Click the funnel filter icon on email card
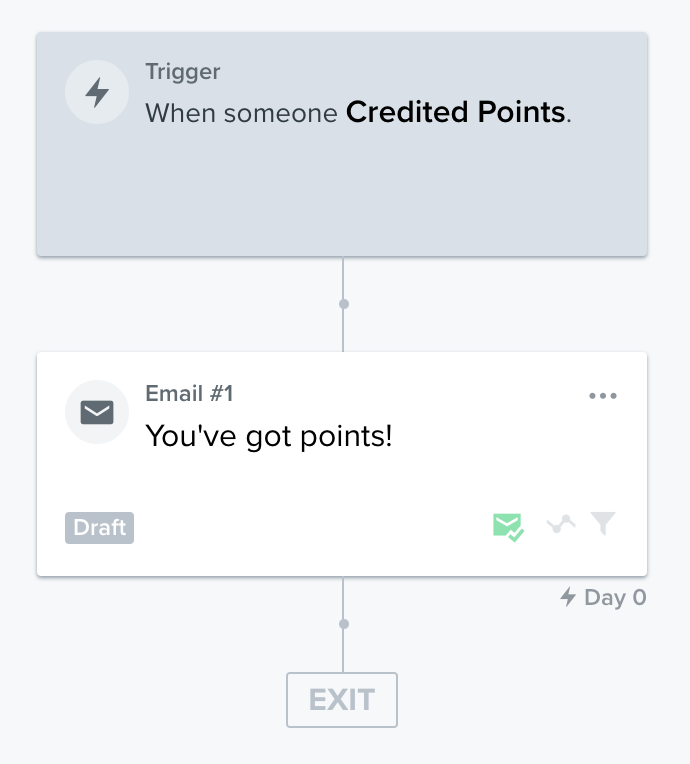Image resolution: width=690 pixels, height=764 pixels. point(603,523)
